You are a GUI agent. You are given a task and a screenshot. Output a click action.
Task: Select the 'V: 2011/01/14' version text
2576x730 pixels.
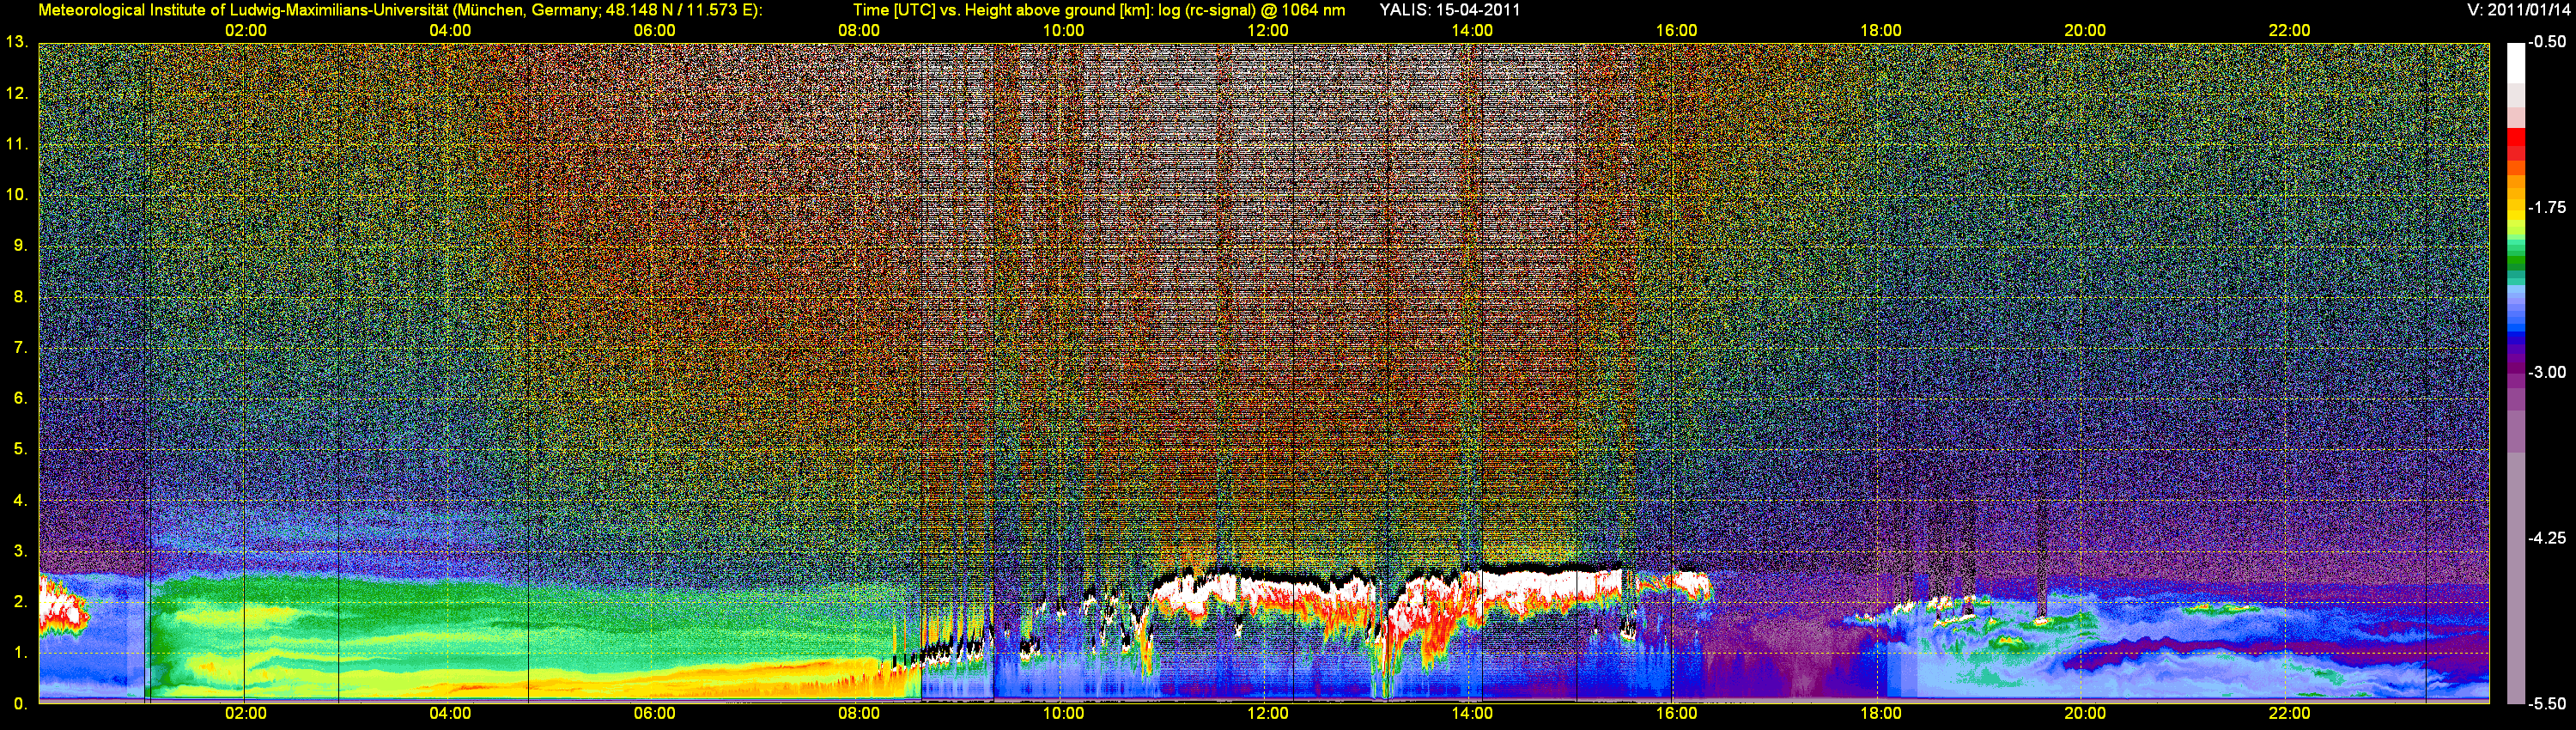(2521, 10)
